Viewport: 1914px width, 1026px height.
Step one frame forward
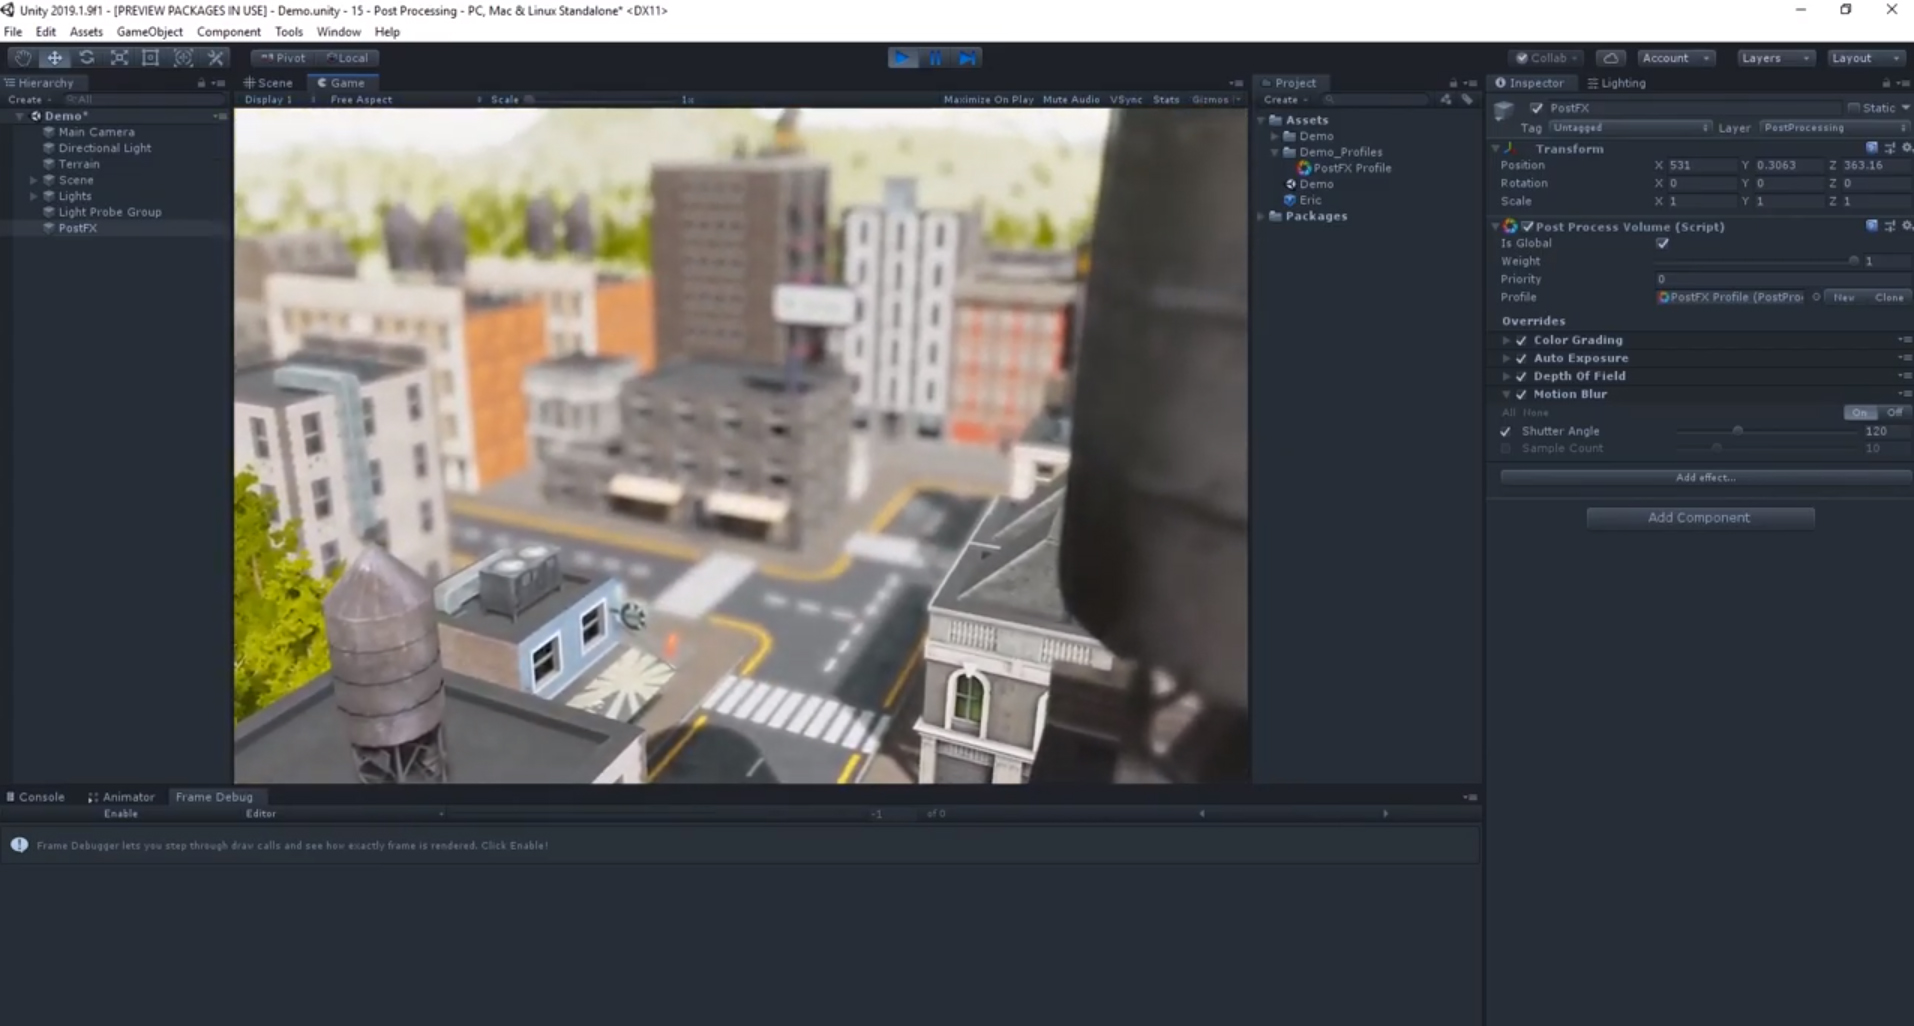coord(967,58)
